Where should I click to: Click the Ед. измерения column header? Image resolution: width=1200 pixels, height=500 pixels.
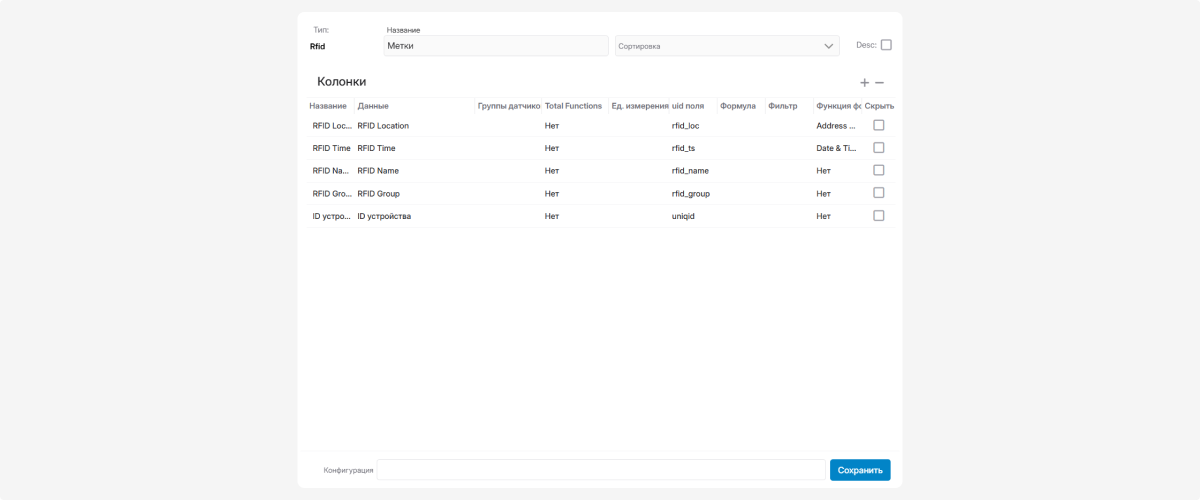(x=640, y=106)
